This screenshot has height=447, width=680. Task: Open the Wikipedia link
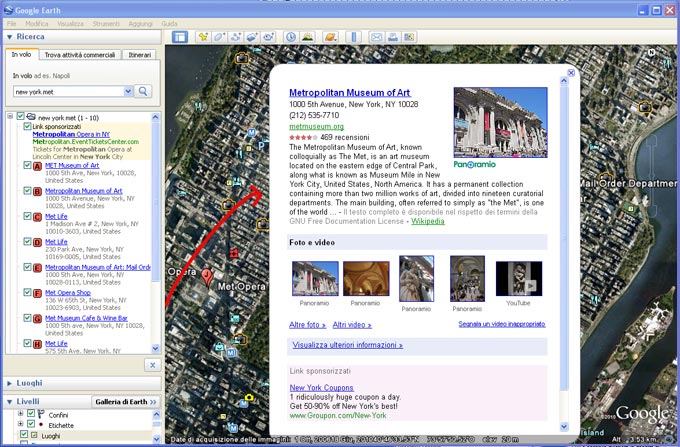[428, 221]
